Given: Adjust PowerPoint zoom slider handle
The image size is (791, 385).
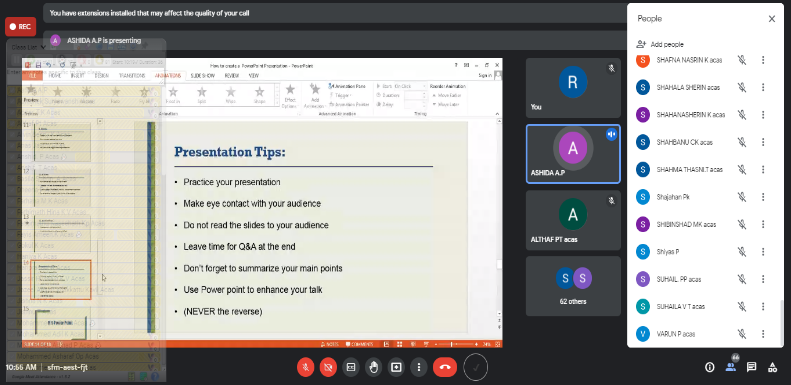Looking at the screenshot, I should pos(451,344).
